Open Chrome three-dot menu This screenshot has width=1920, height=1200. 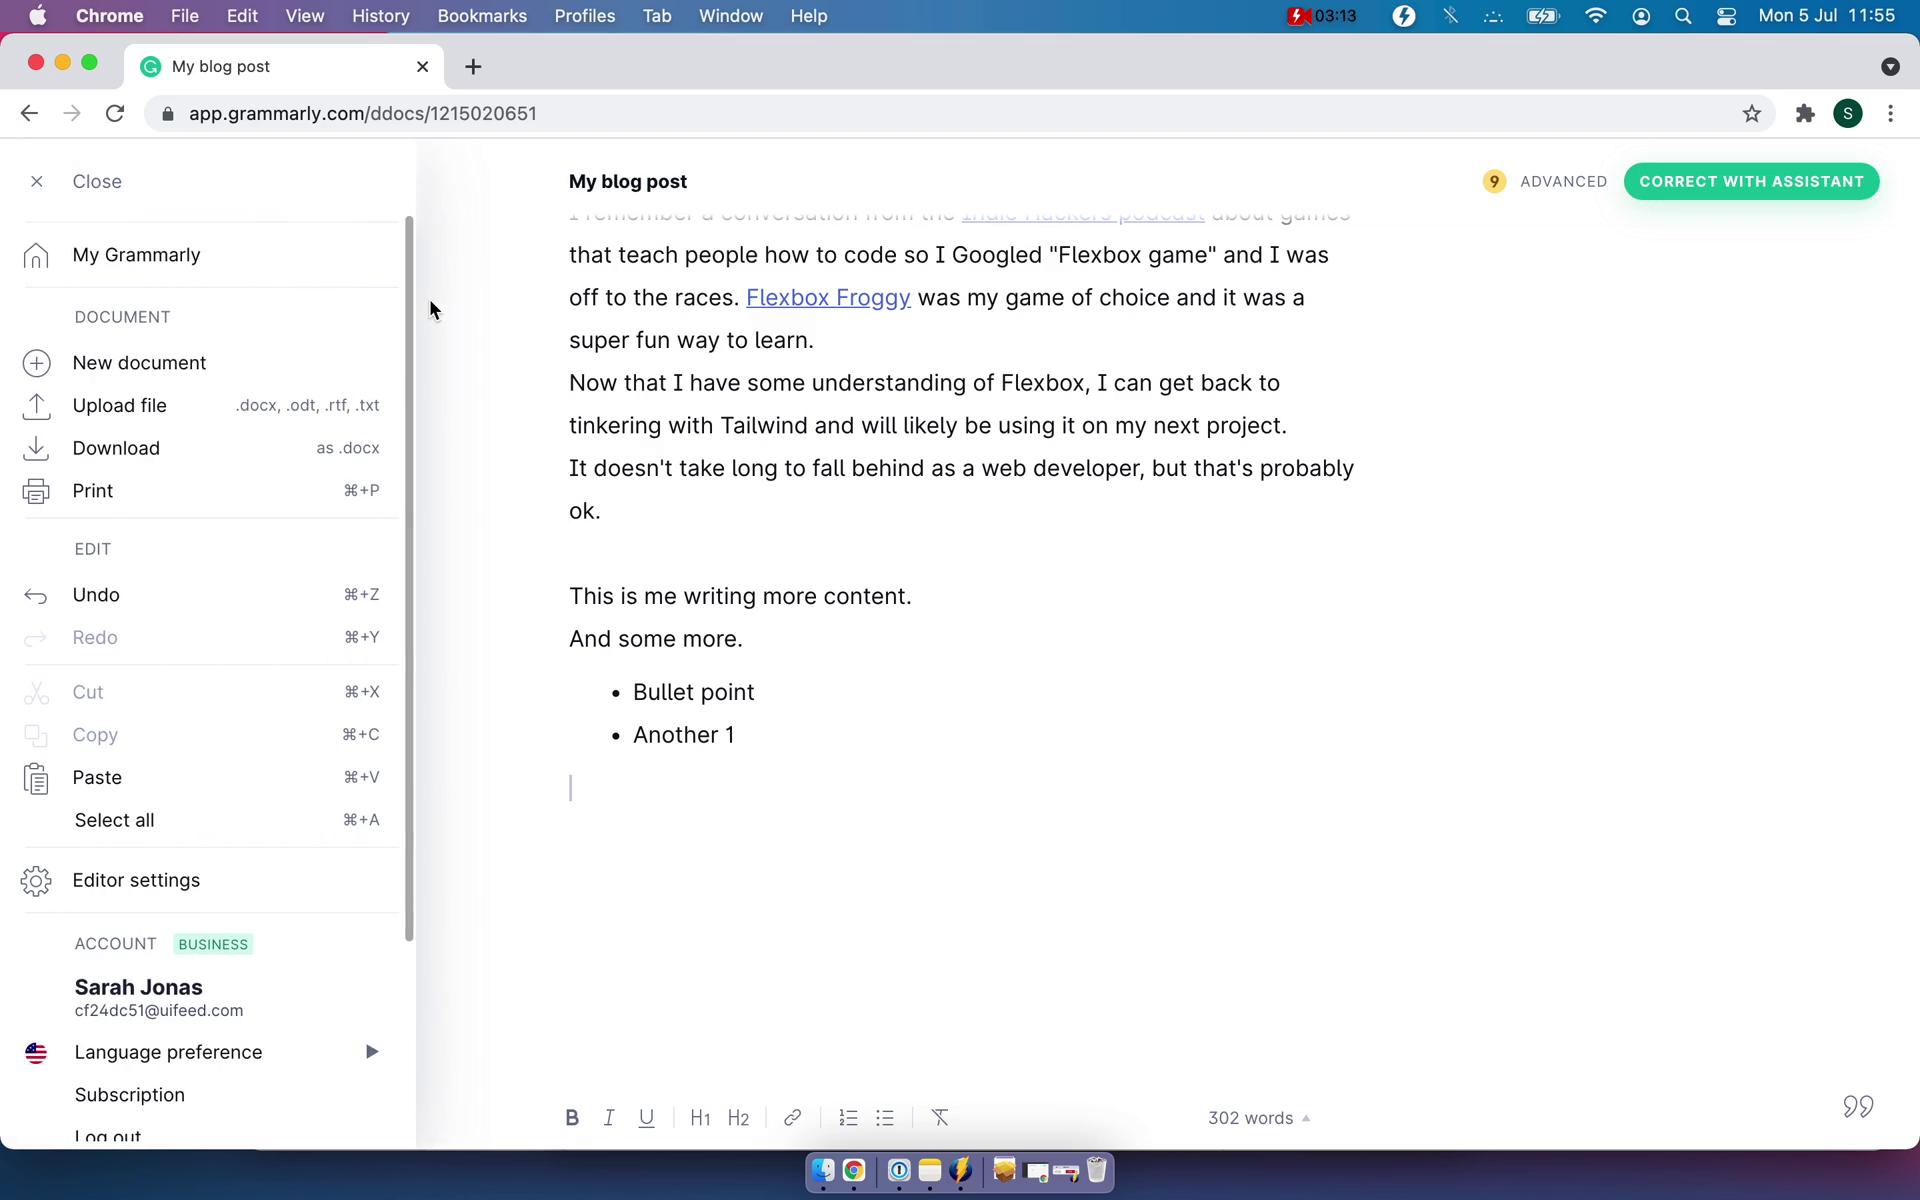(1890, 114)
